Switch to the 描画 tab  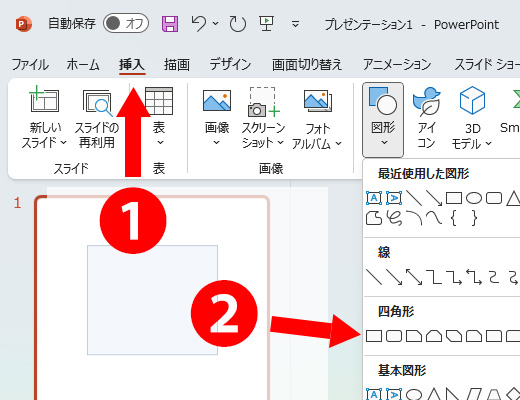click(177, 64)
